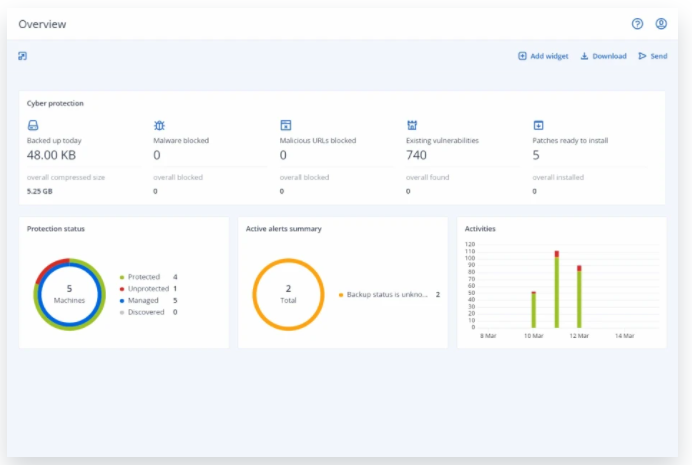
Task: Click the Malware blocked bug icon
Action: point(159,125)
